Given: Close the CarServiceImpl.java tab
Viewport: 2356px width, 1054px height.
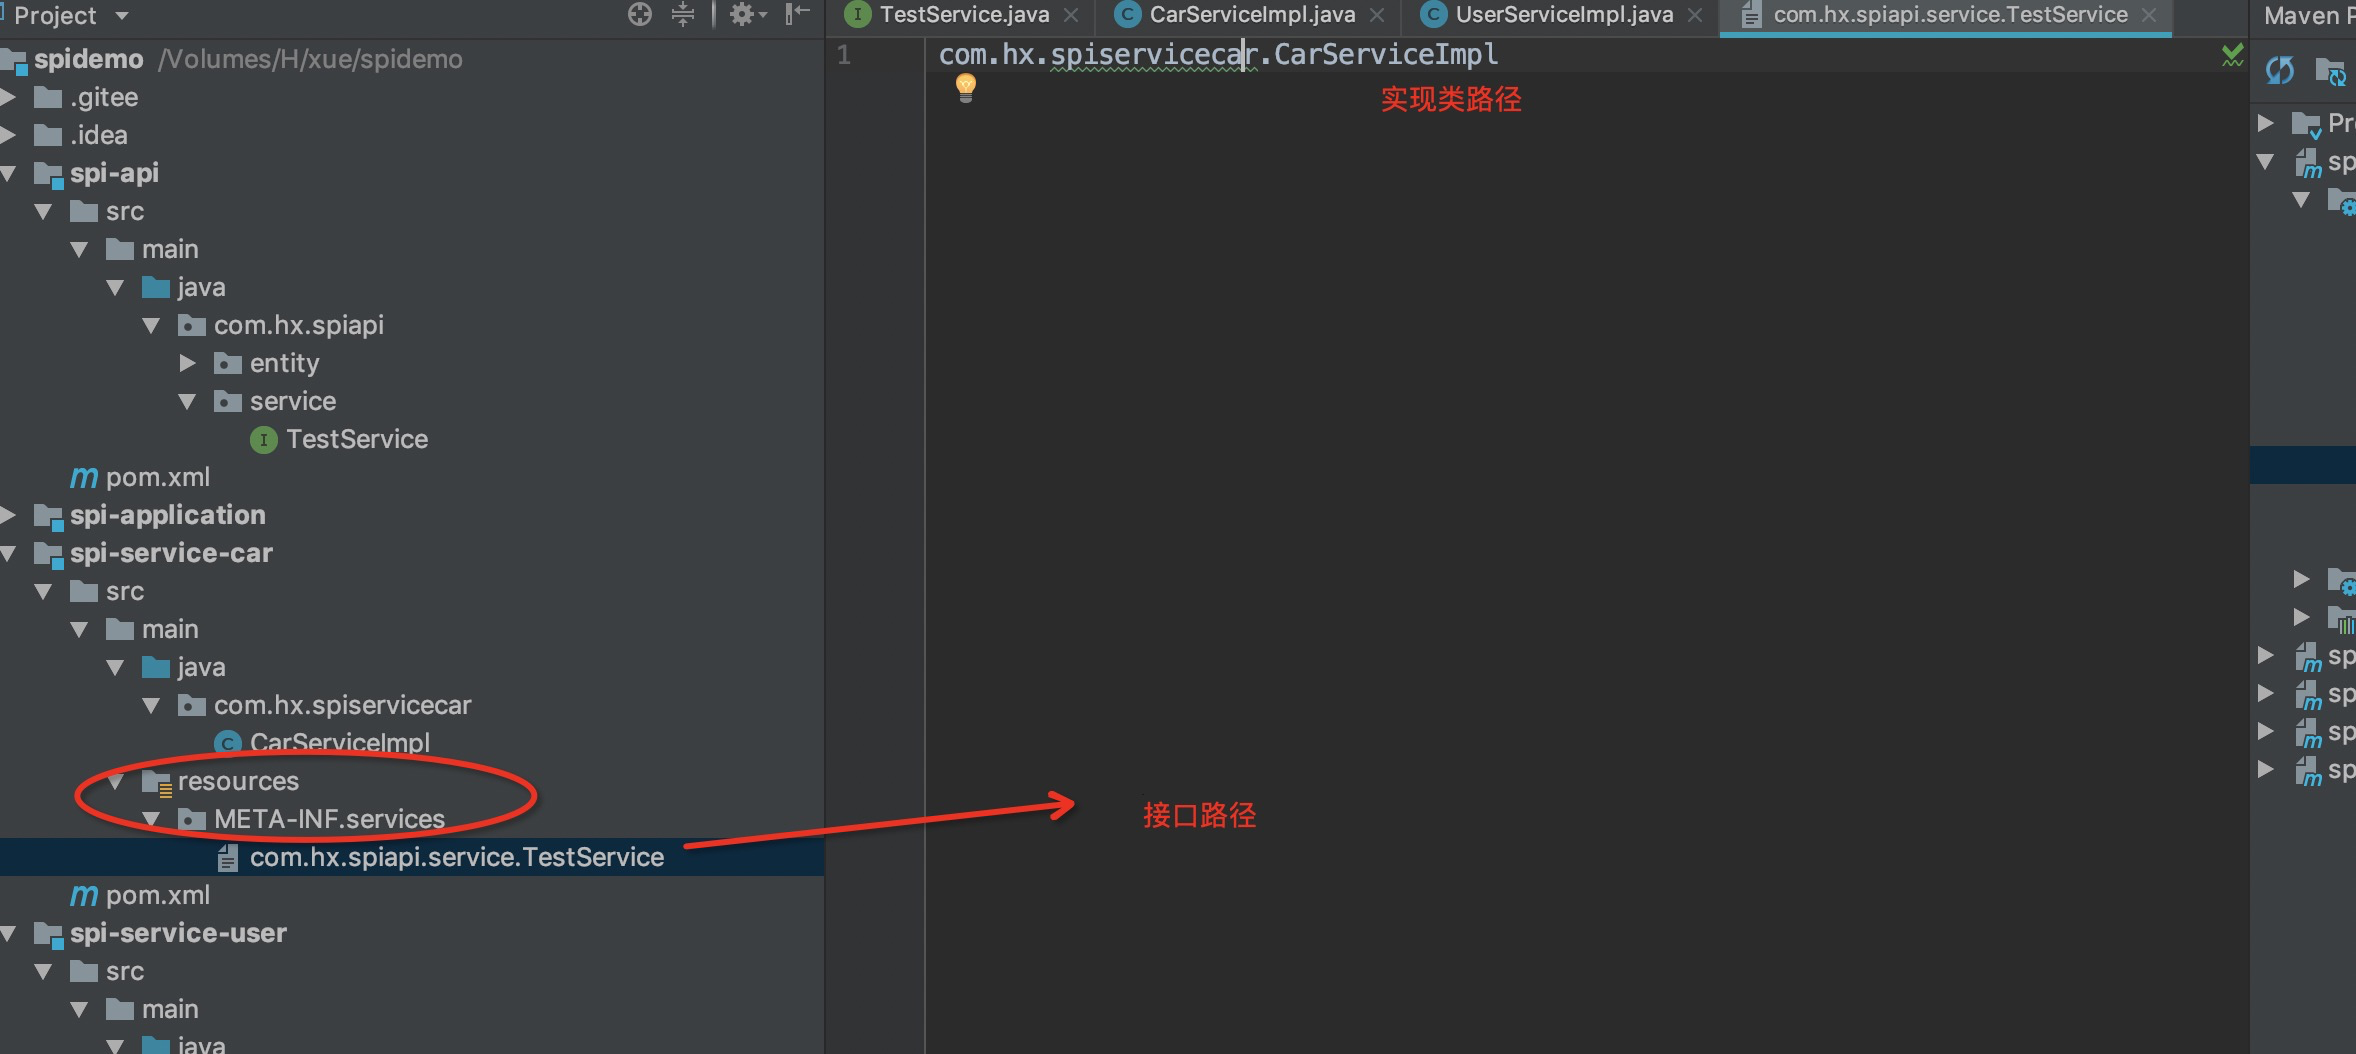Looking at the screenshot, I should coord(1377,15).
